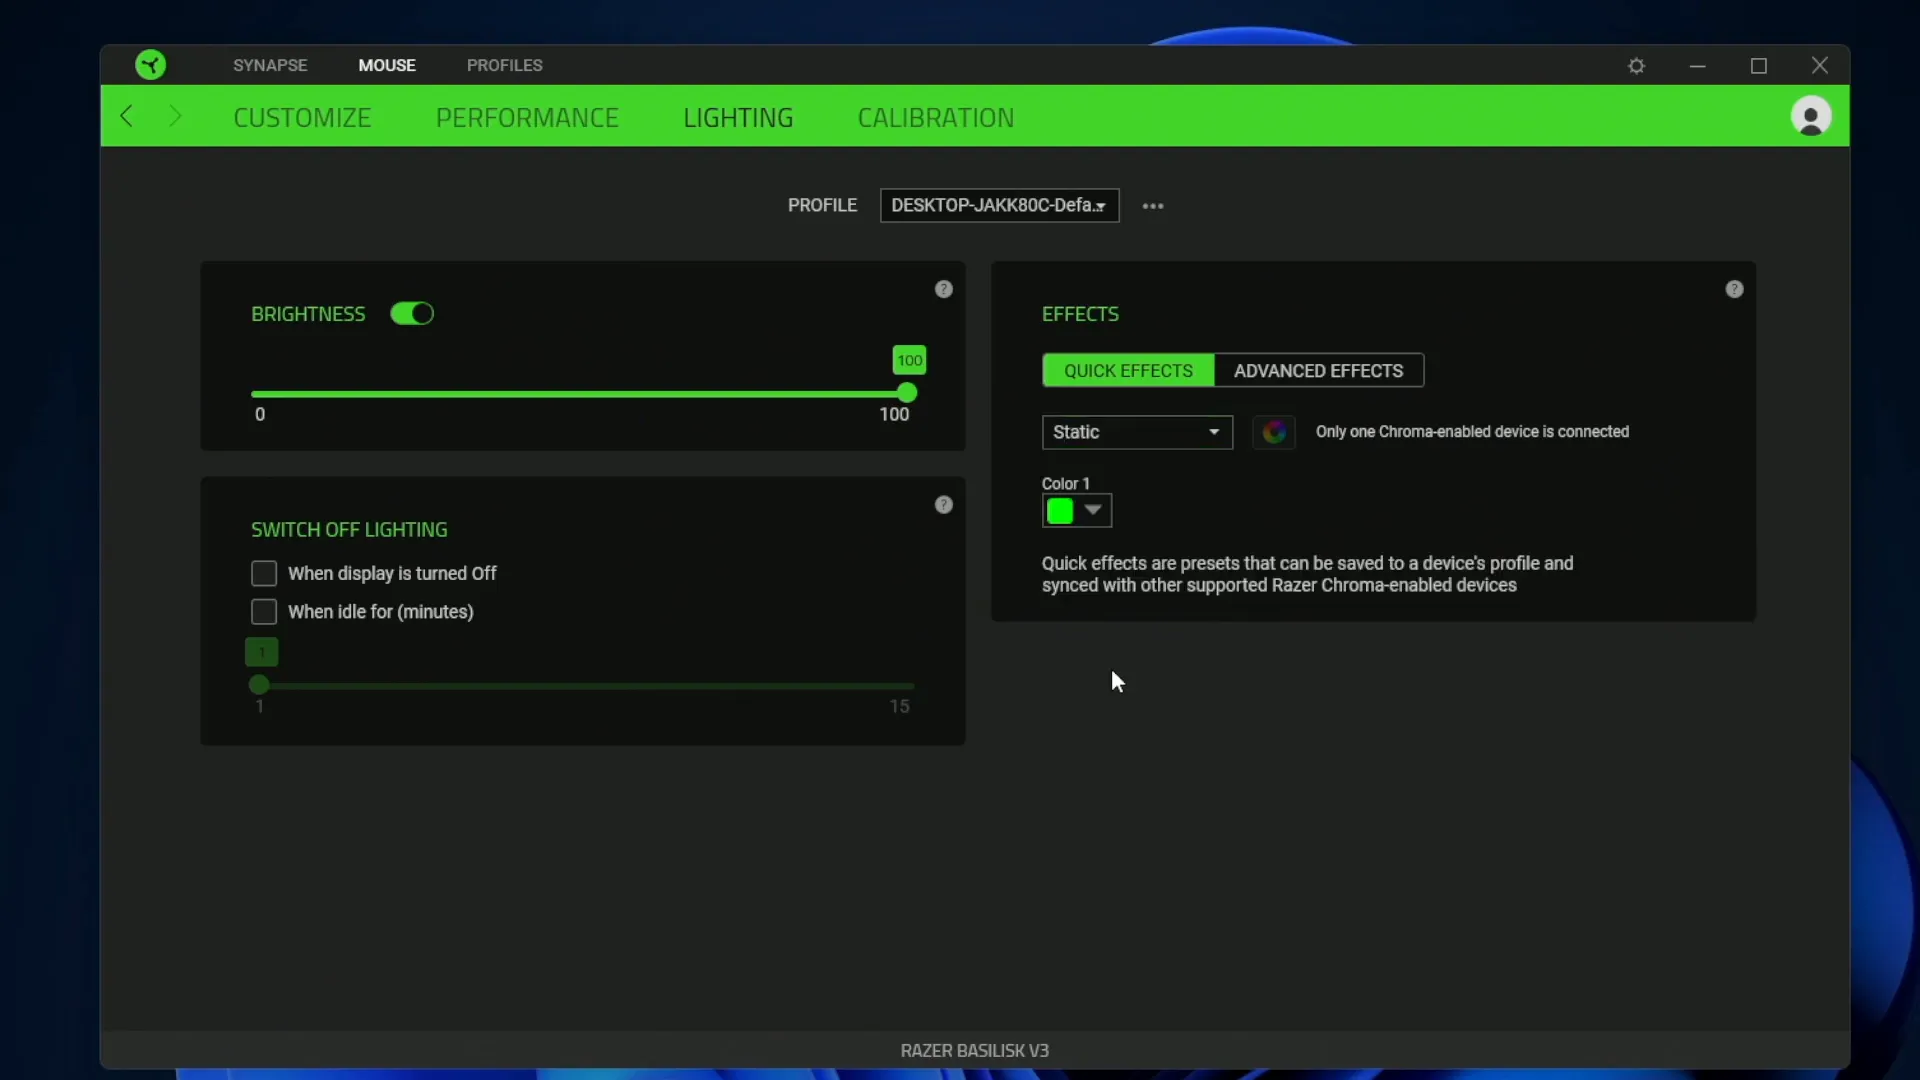Viewport: 1920px width, 1080px height.
Task: Open the Static effect dropdown
Action: (1137, 432)
